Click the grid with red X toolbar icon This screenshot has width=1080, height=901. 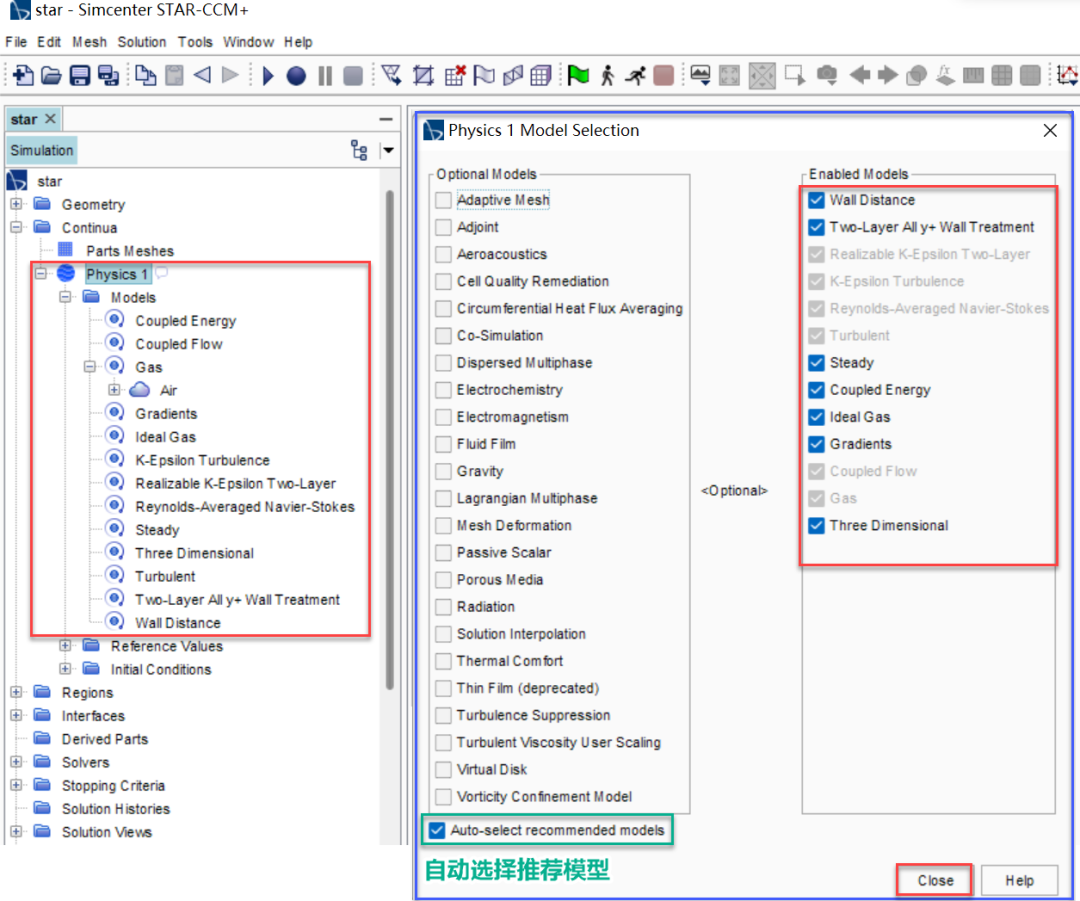click(x=455, y=75)
